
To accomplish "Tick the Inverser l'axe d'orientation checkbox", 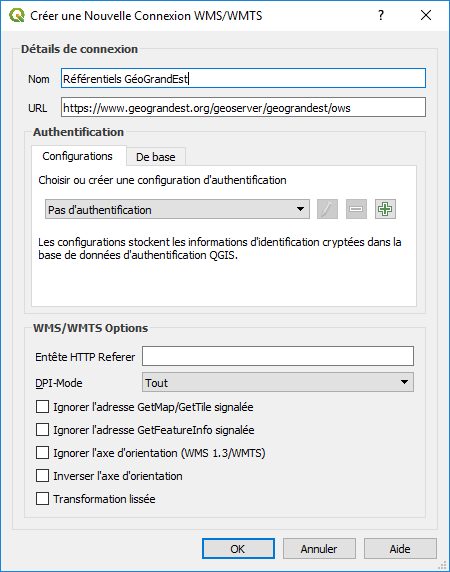I will click(x=42, y=476).
